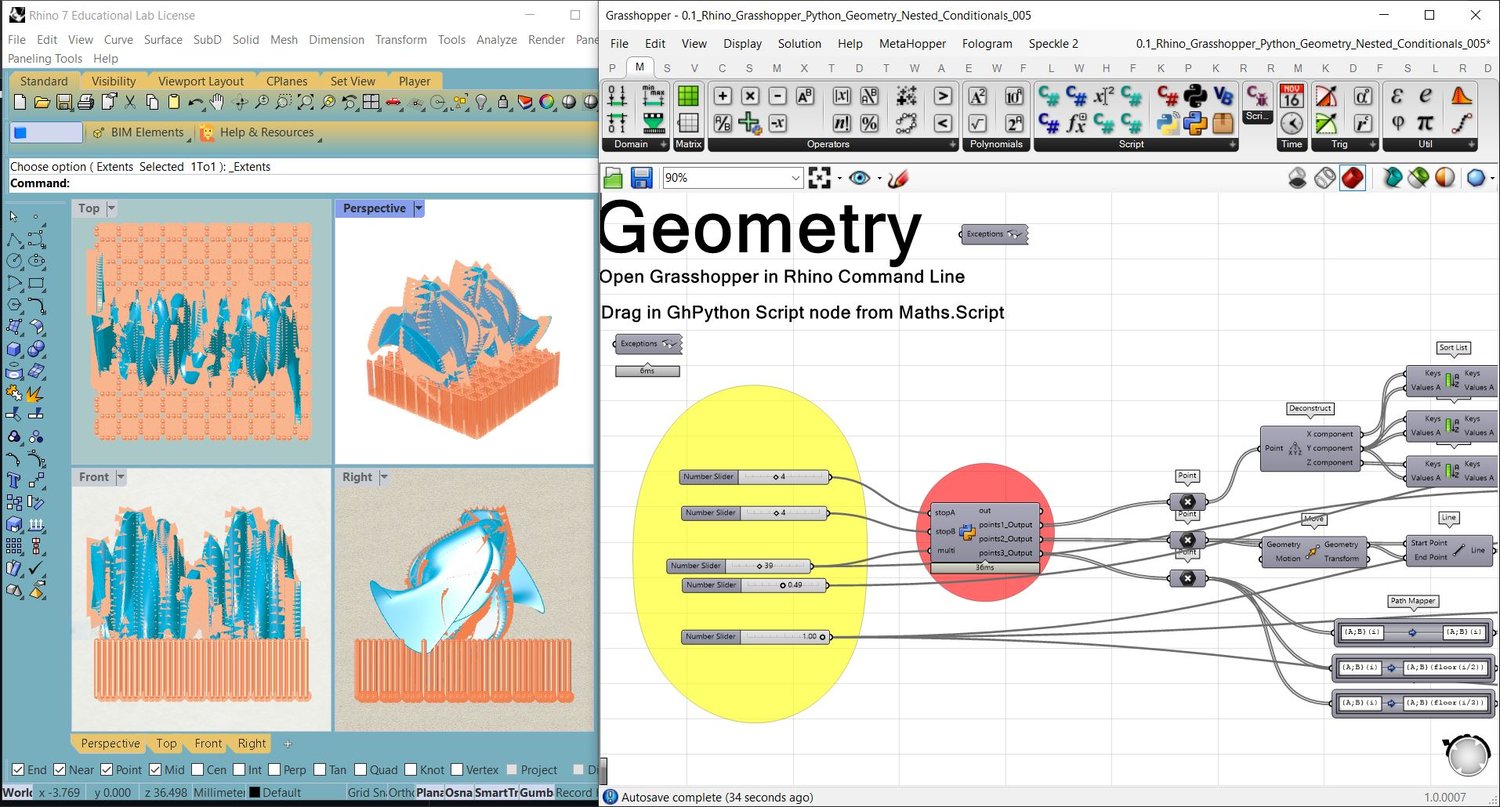Click the Cut scissors icon in Rhino
The width and height of the screenshot is (1500, 807).
(129, 102)
